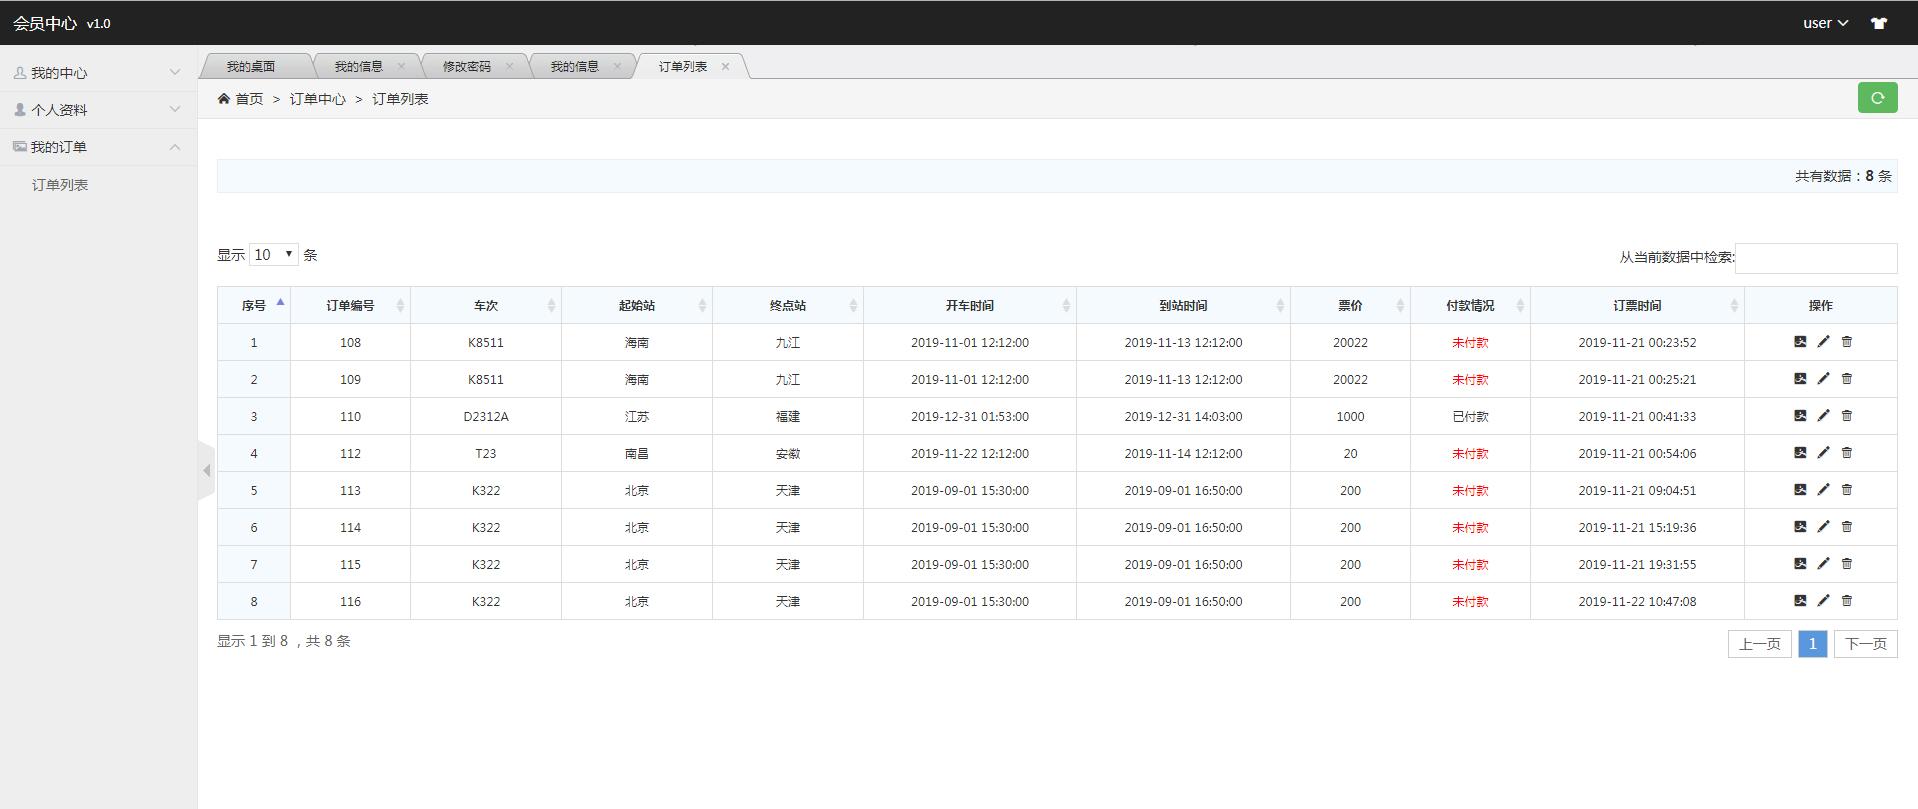Screen dimensions: 1918x809
Task: Go to next page 下一页
Action: tap(1865, 644)
